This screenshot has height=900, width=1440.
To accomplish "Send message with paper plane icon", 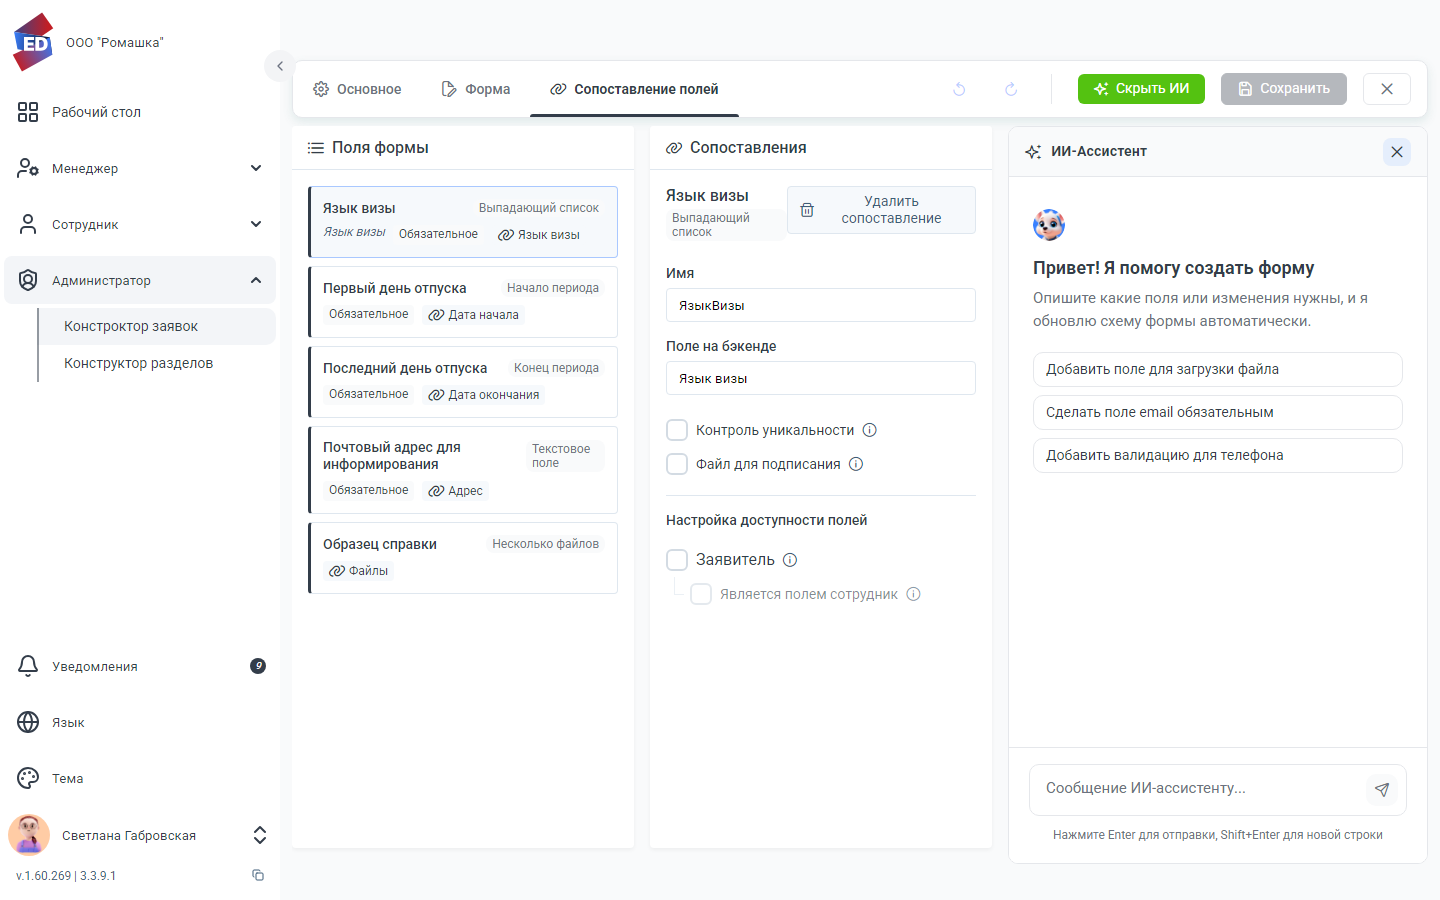I will (x=1382, y=790).
